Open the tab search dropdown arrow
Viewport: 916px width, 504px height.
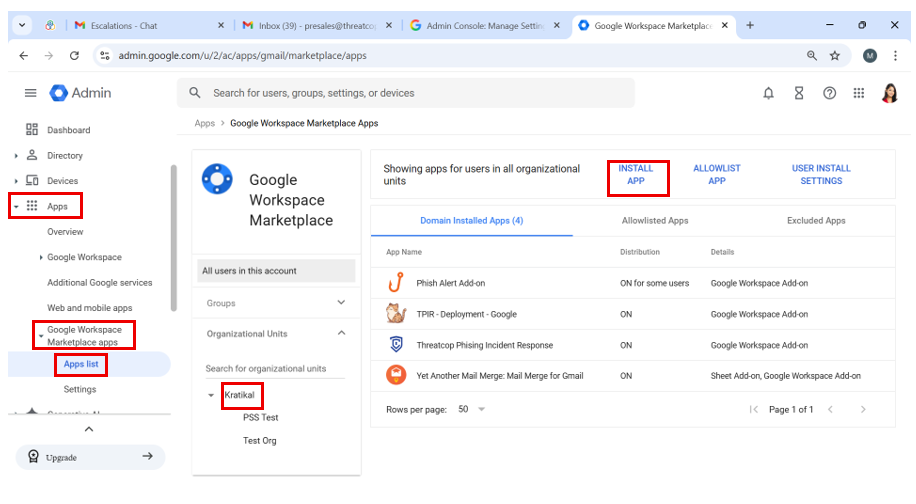22,25
